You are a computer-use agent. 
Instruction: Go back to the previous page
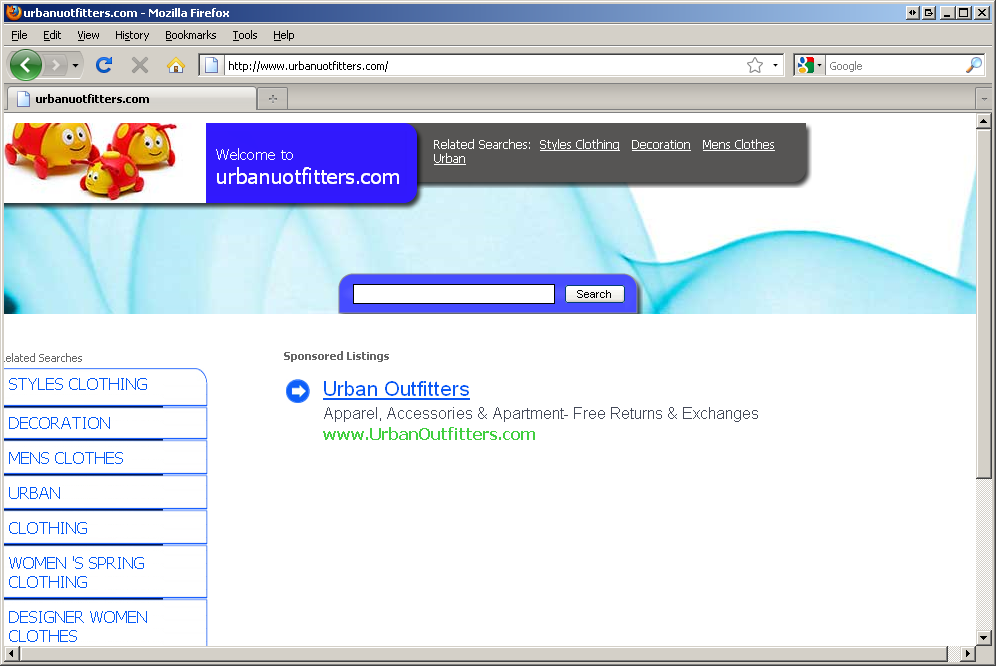tap(25, 65)
